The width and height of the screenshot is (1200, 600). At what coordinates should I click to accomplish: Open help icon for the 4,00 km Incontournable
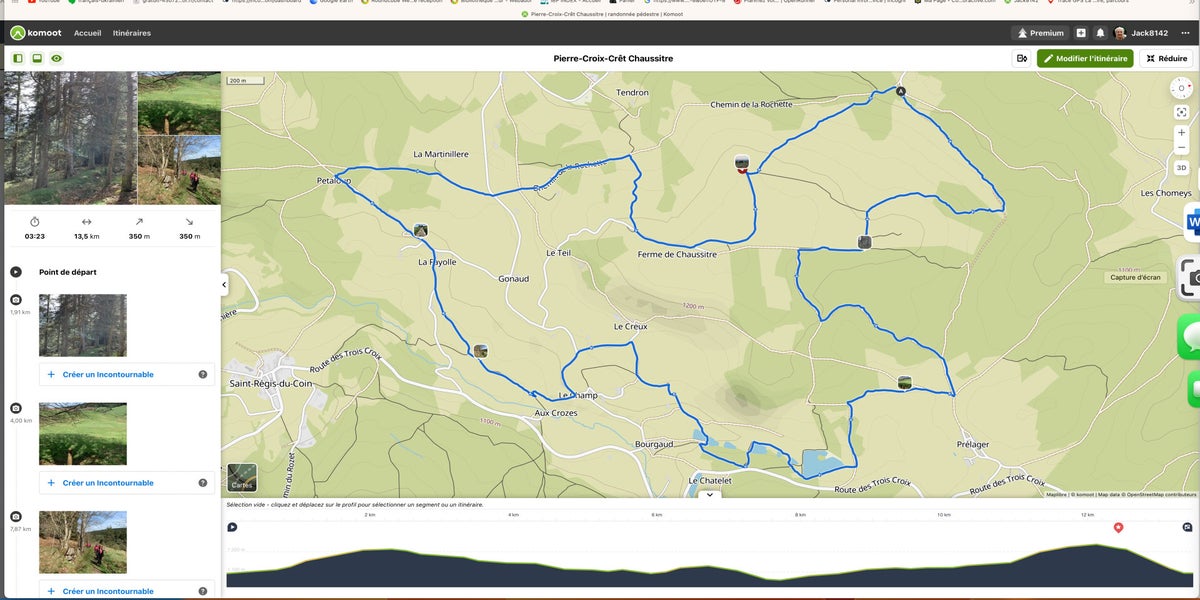[x=203, y=483]
